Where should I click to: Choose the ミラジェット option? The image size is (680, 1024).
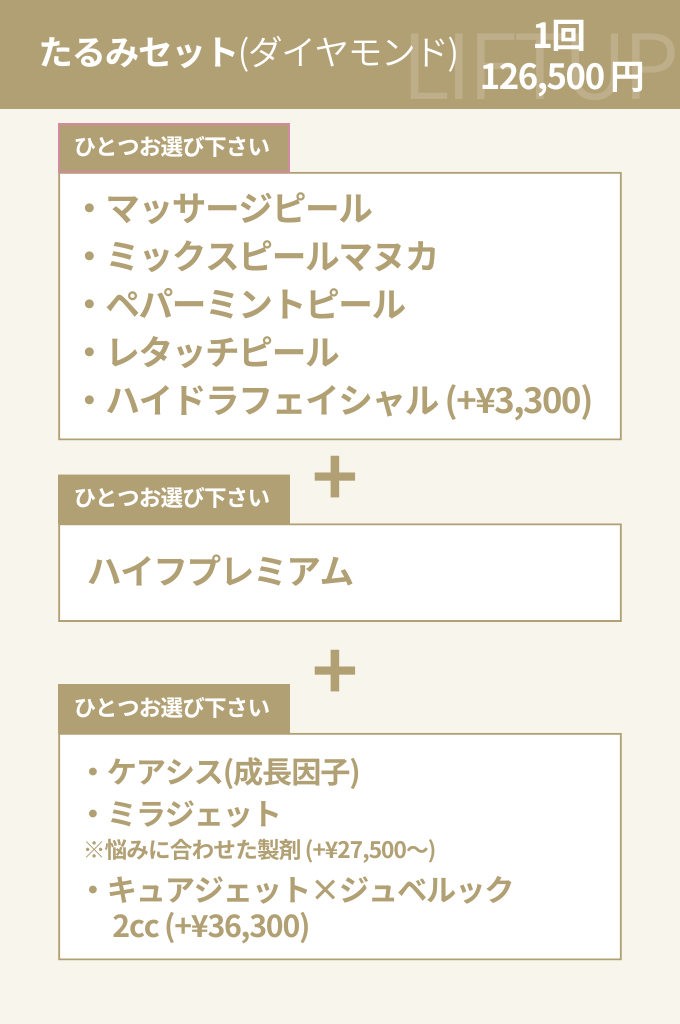click(194, 811)
